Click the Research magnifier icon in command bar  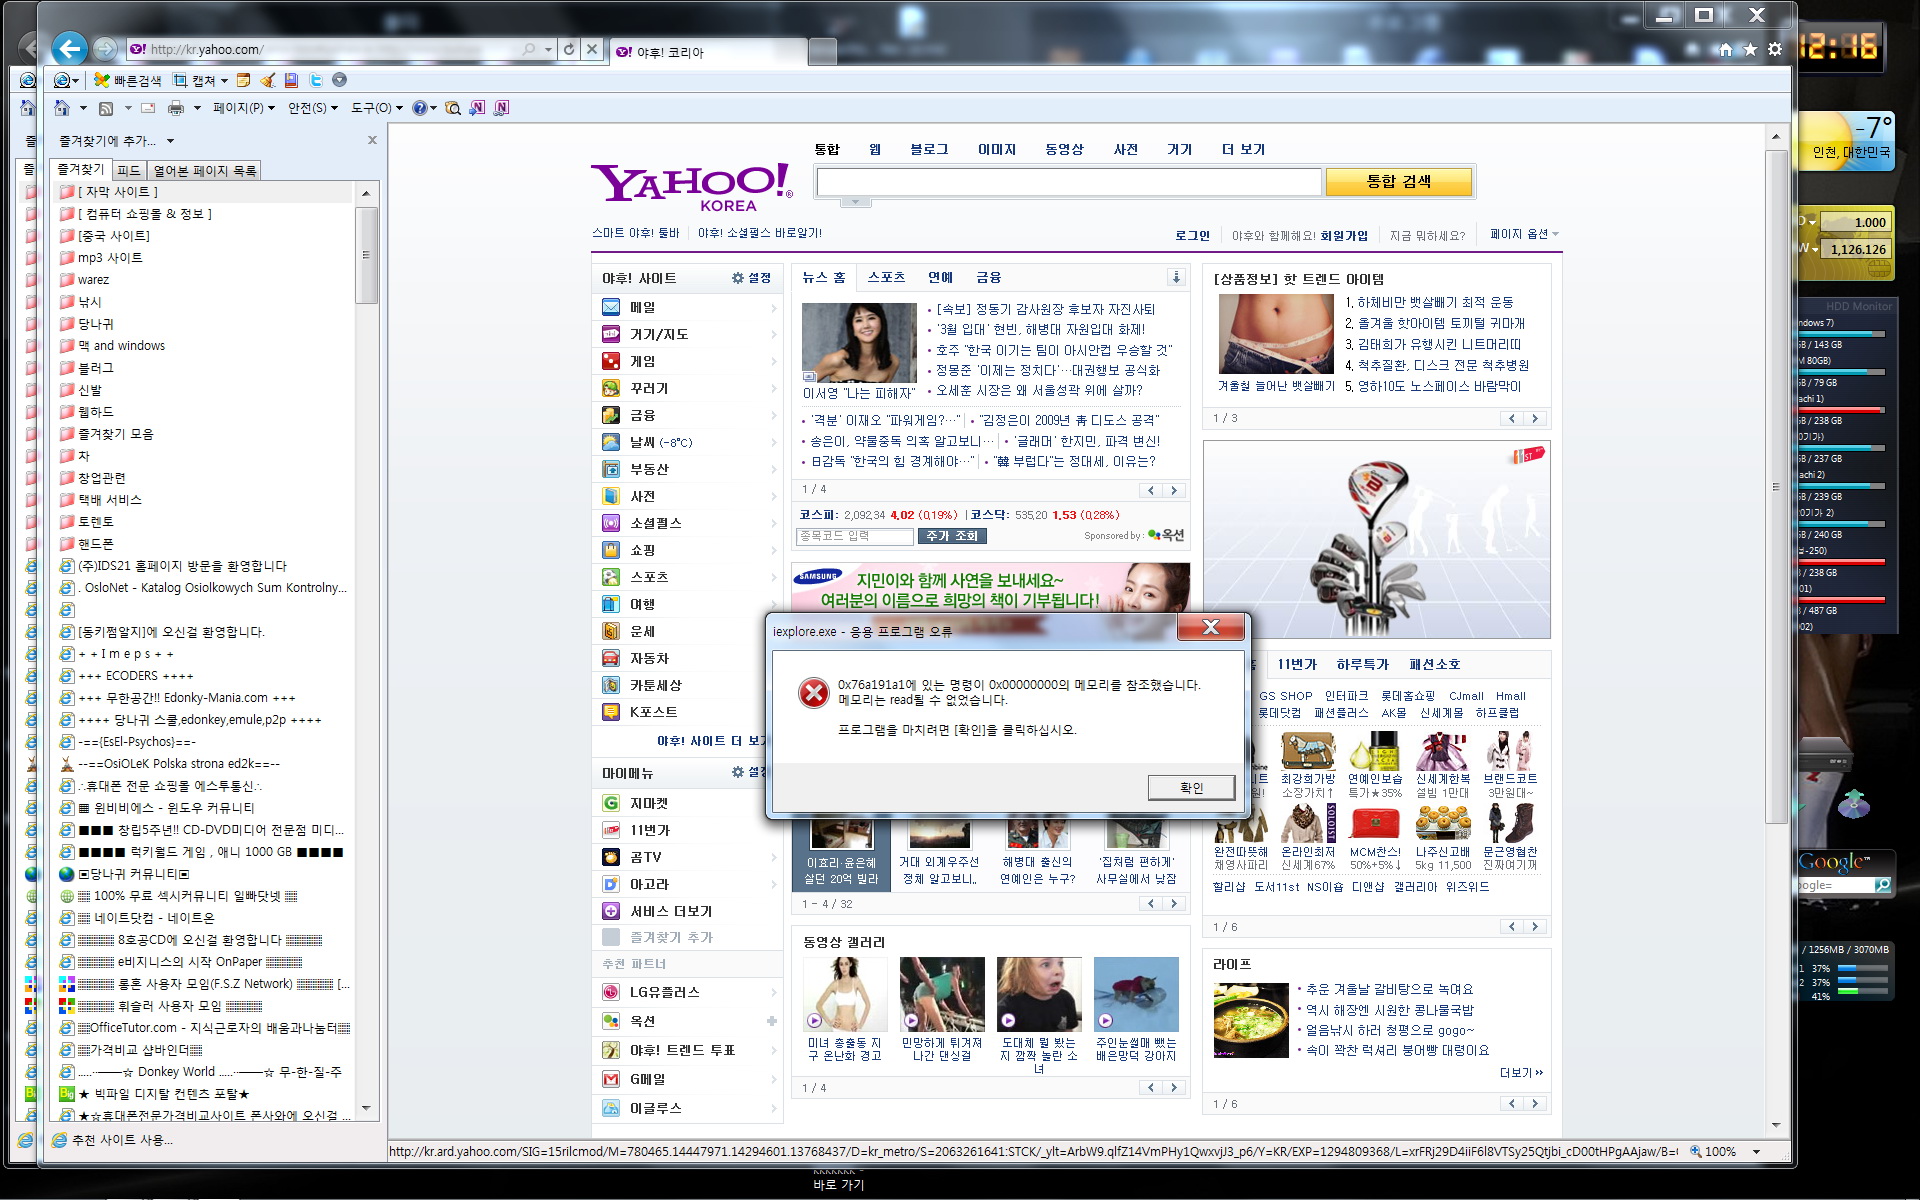point(453,108)
